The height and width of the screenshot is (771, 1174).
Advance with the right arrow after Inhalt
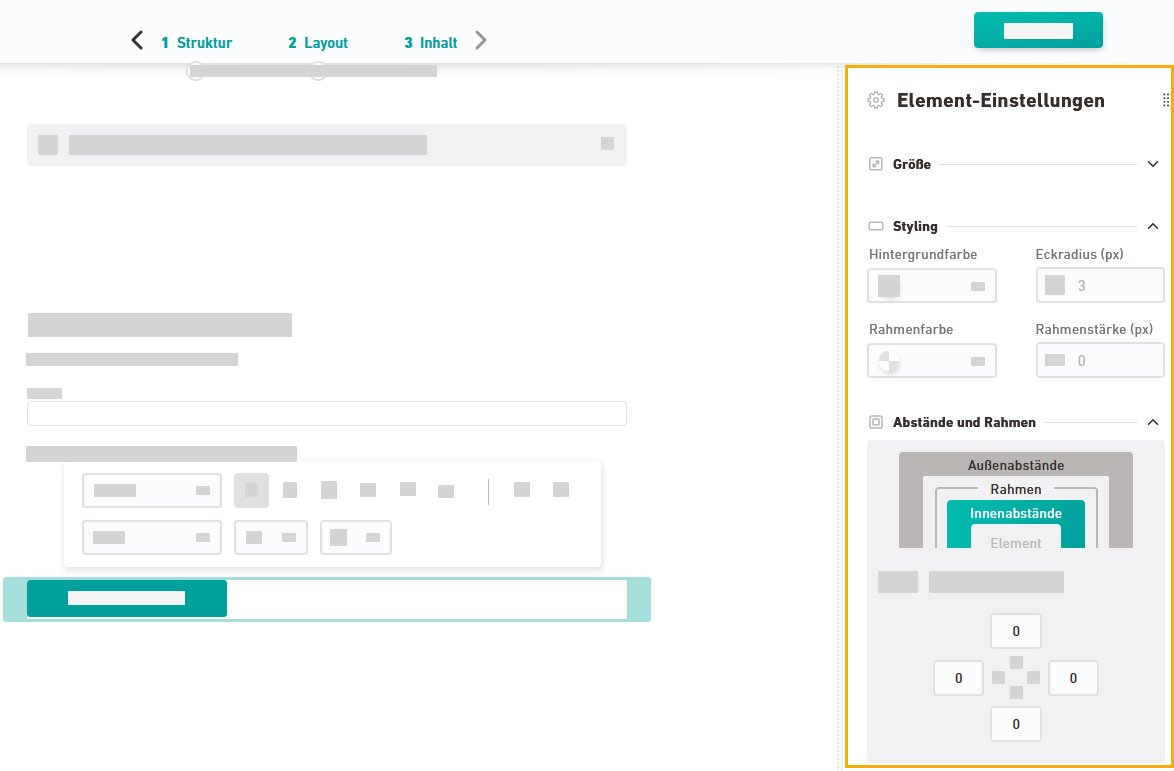481,41
